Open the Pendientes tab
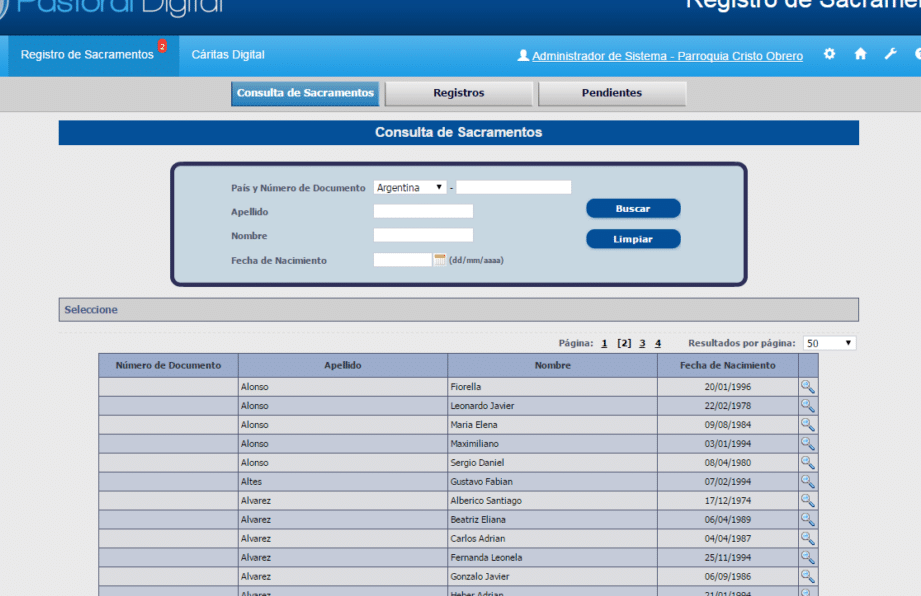Screen dimensions: 921x596 612,93
